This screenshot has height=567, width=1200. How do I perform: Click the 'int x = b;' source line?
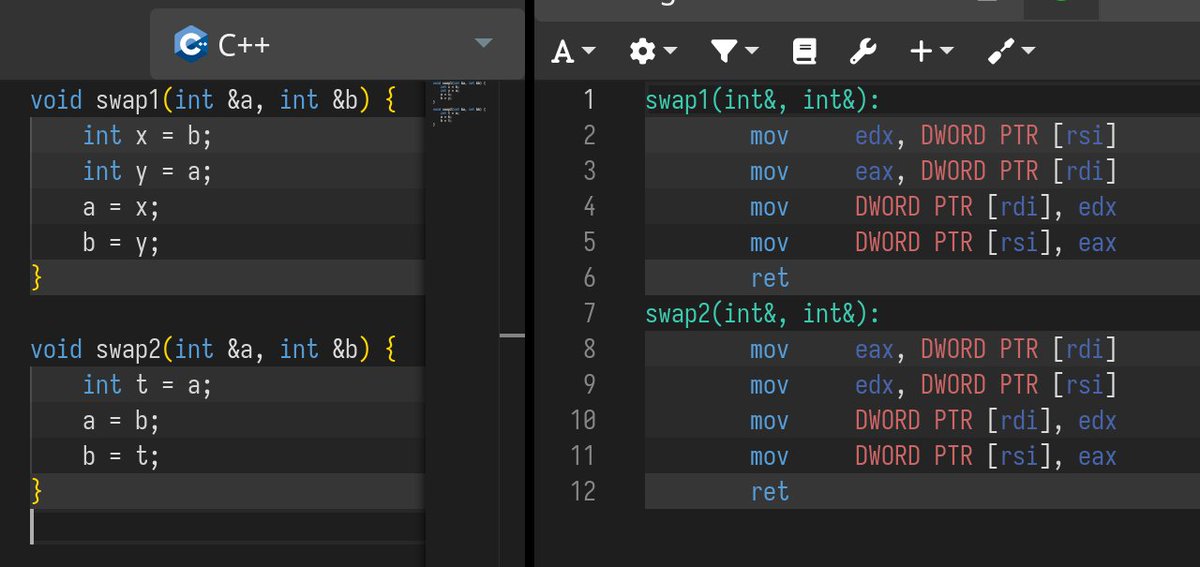tap(147, 136)
